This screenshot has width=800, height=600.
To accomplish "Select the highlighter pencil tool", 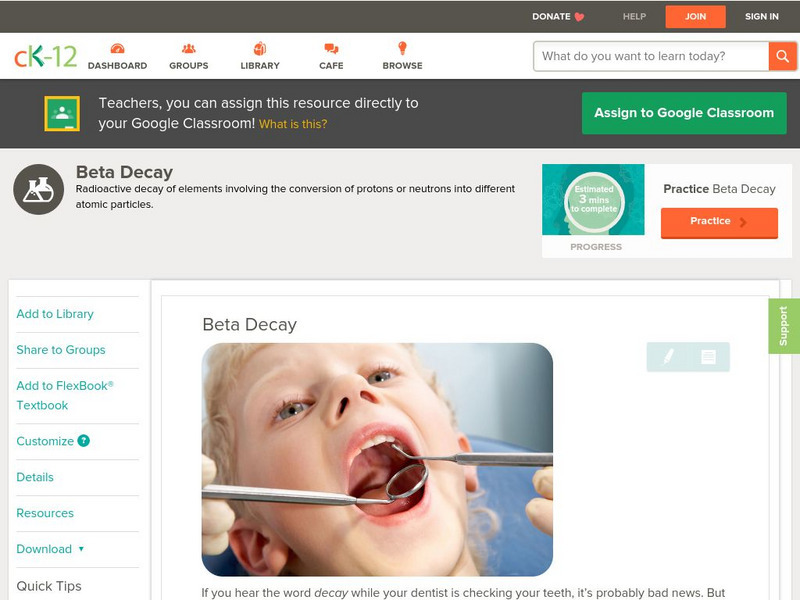I will click(x=668, y=356).
